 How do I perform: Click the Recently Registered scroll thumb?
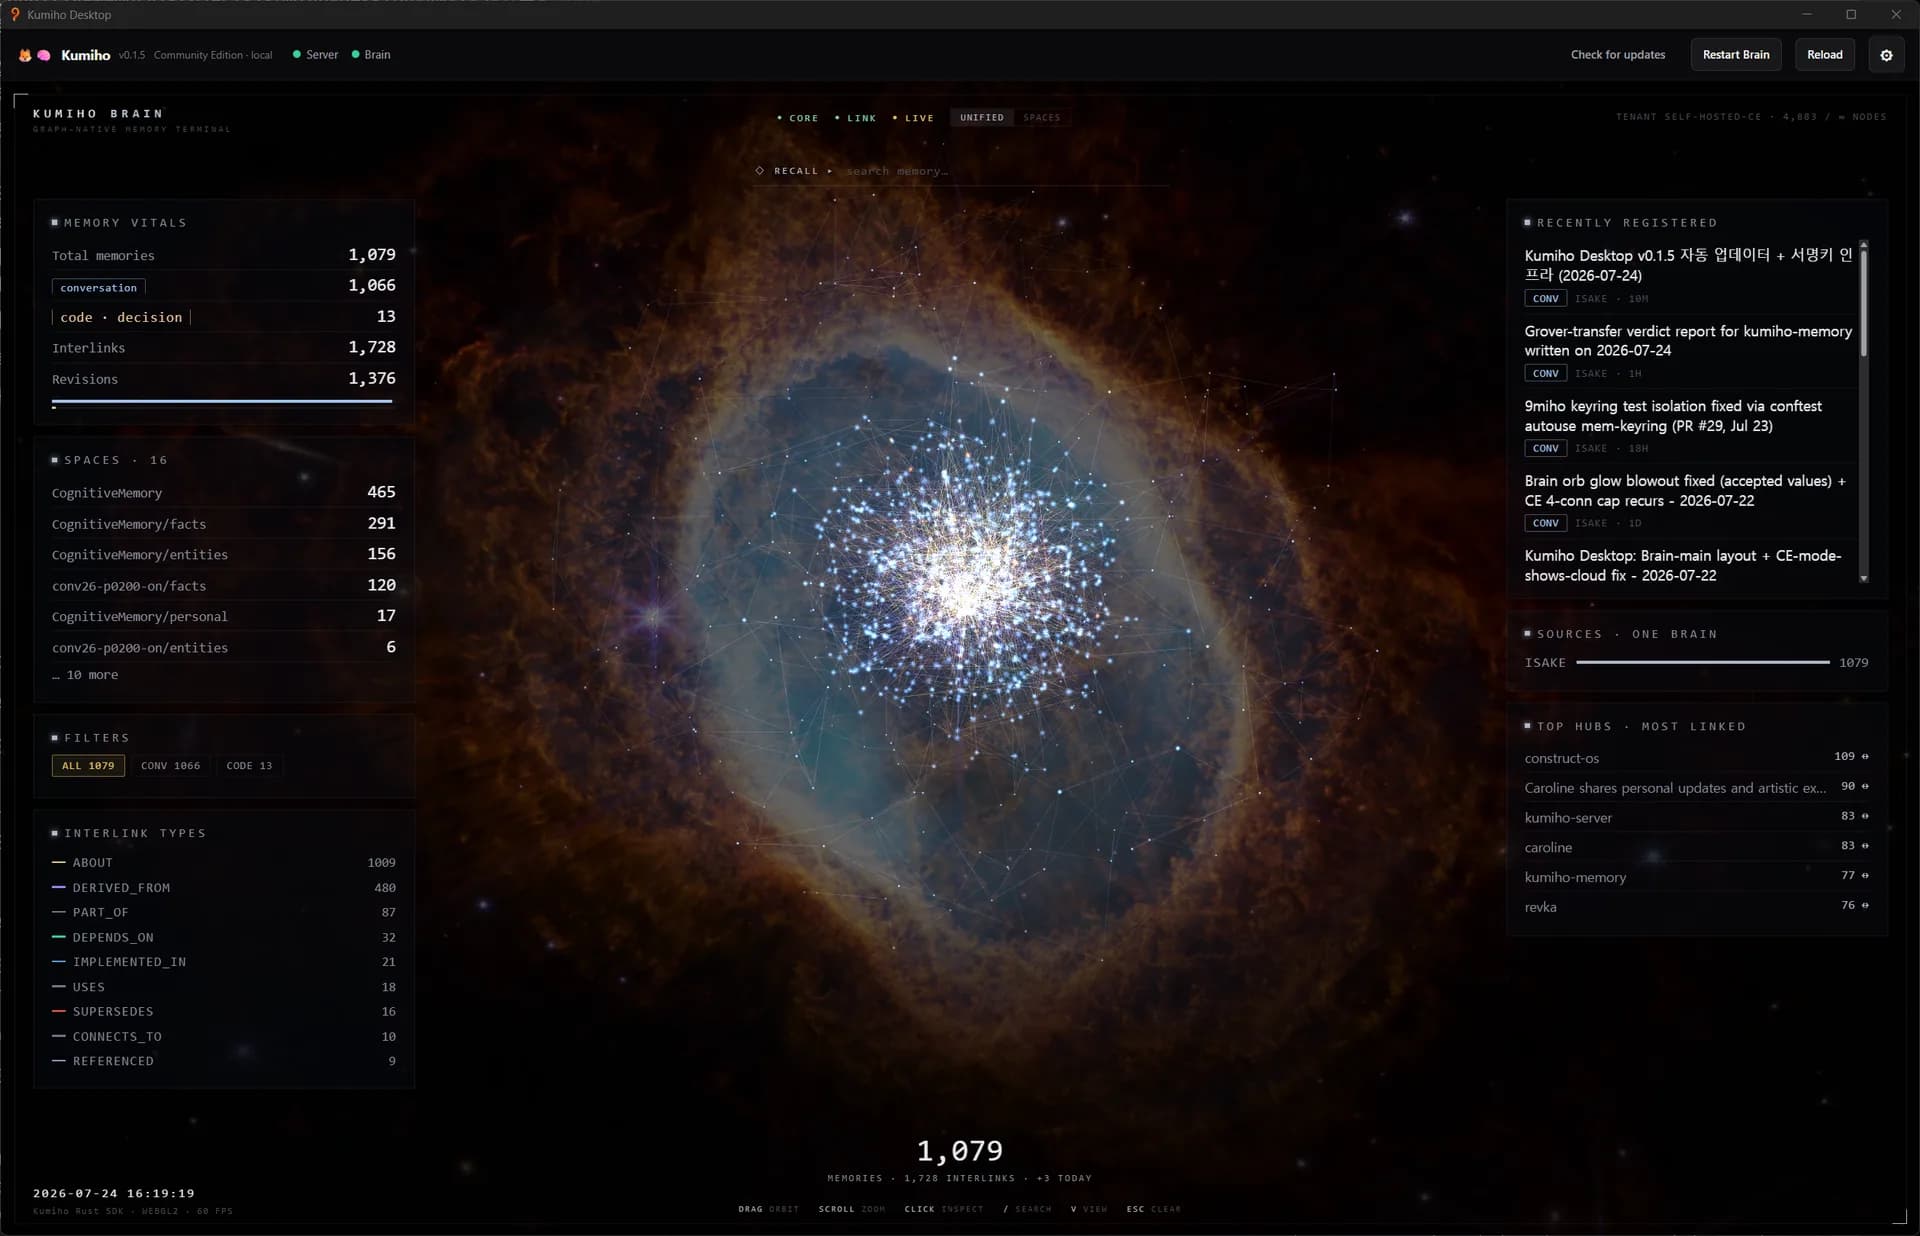(x=1864, y=302)
